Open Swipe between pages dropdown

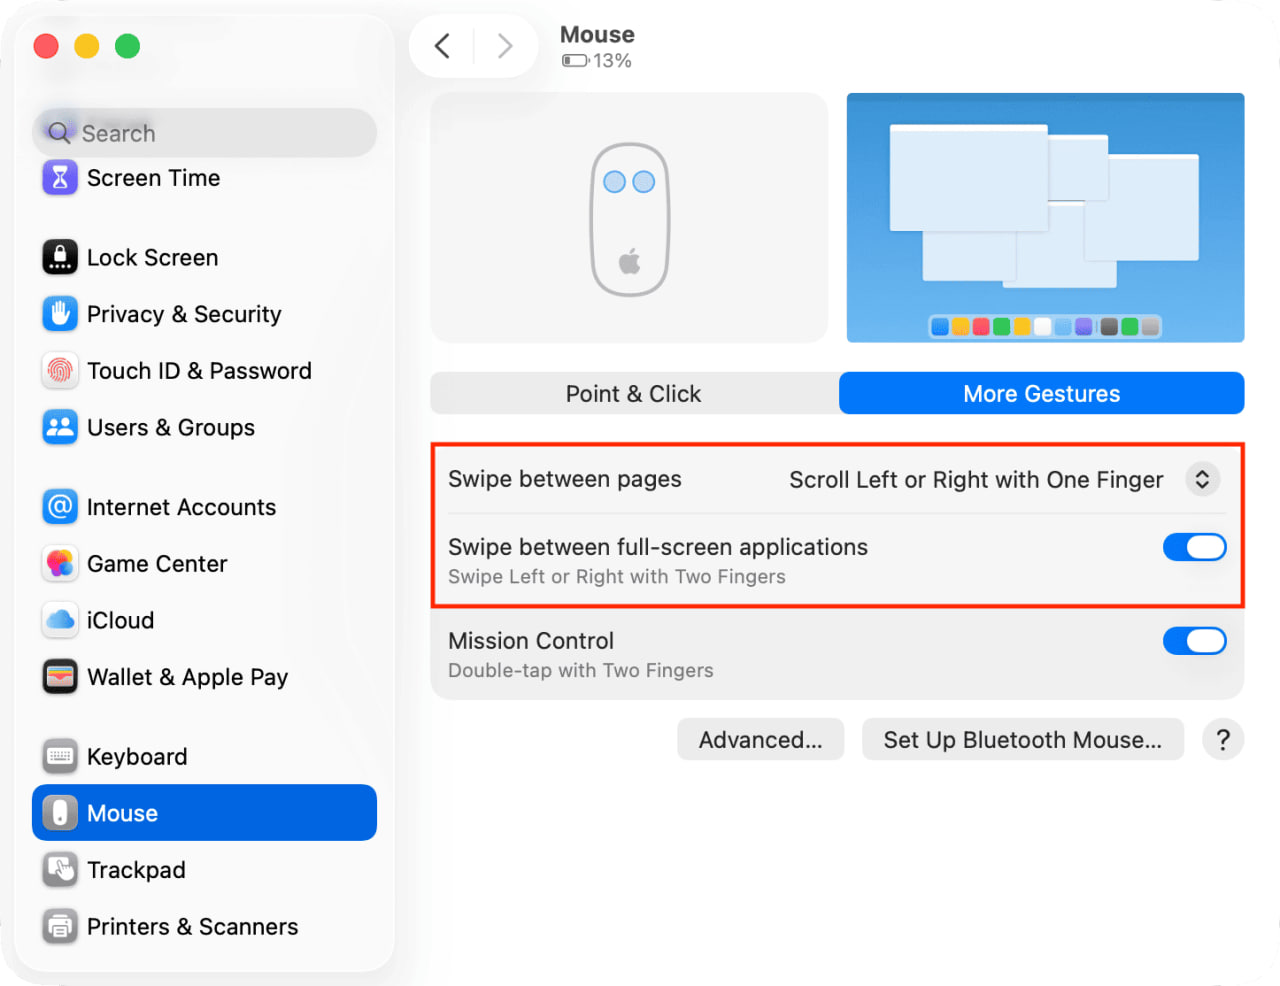click(x=1202, y=480)
